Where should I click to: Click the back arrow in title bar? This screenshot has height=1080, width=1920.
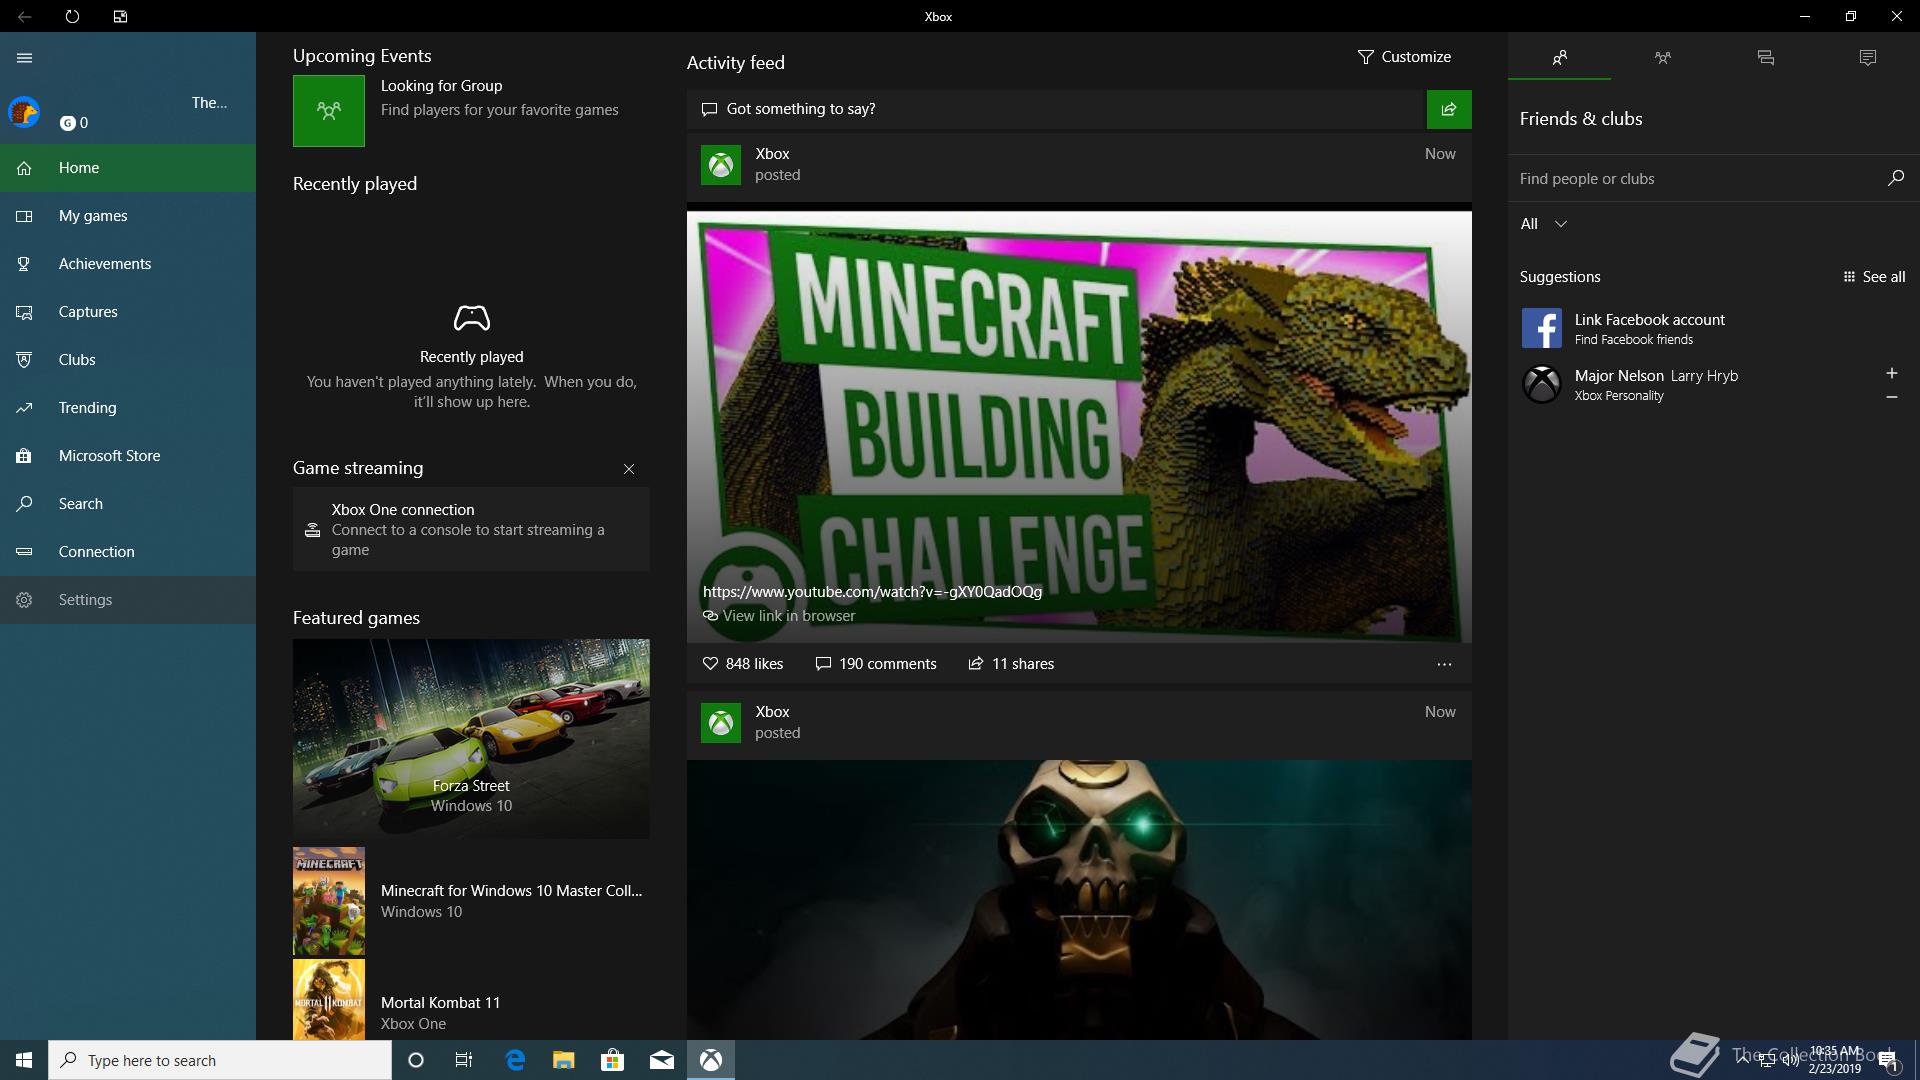tap(24, 16)
